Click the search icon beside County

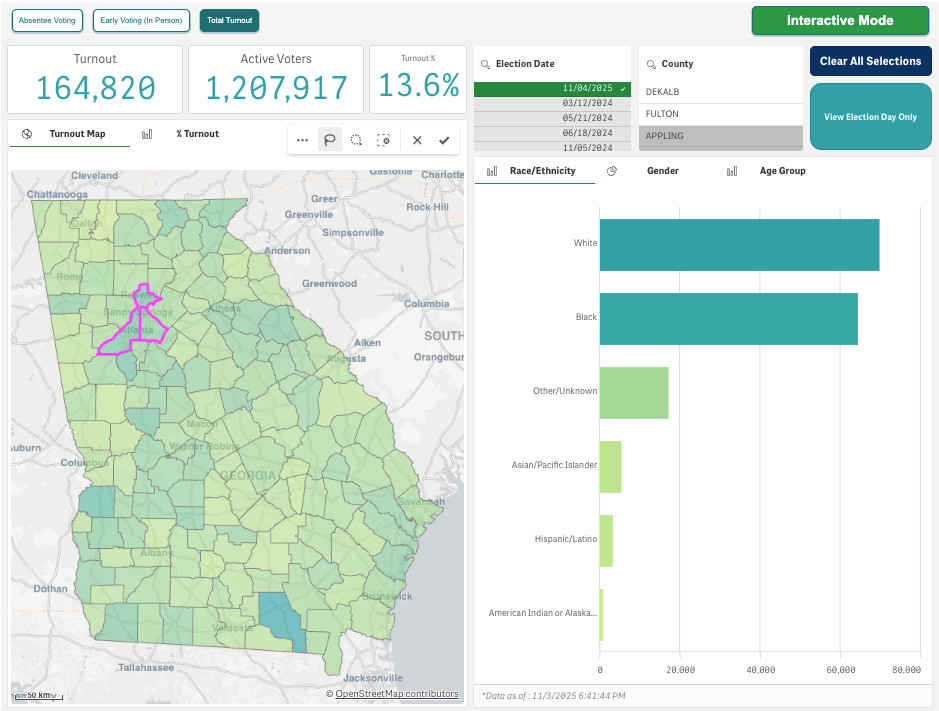[x=651, y=64]
